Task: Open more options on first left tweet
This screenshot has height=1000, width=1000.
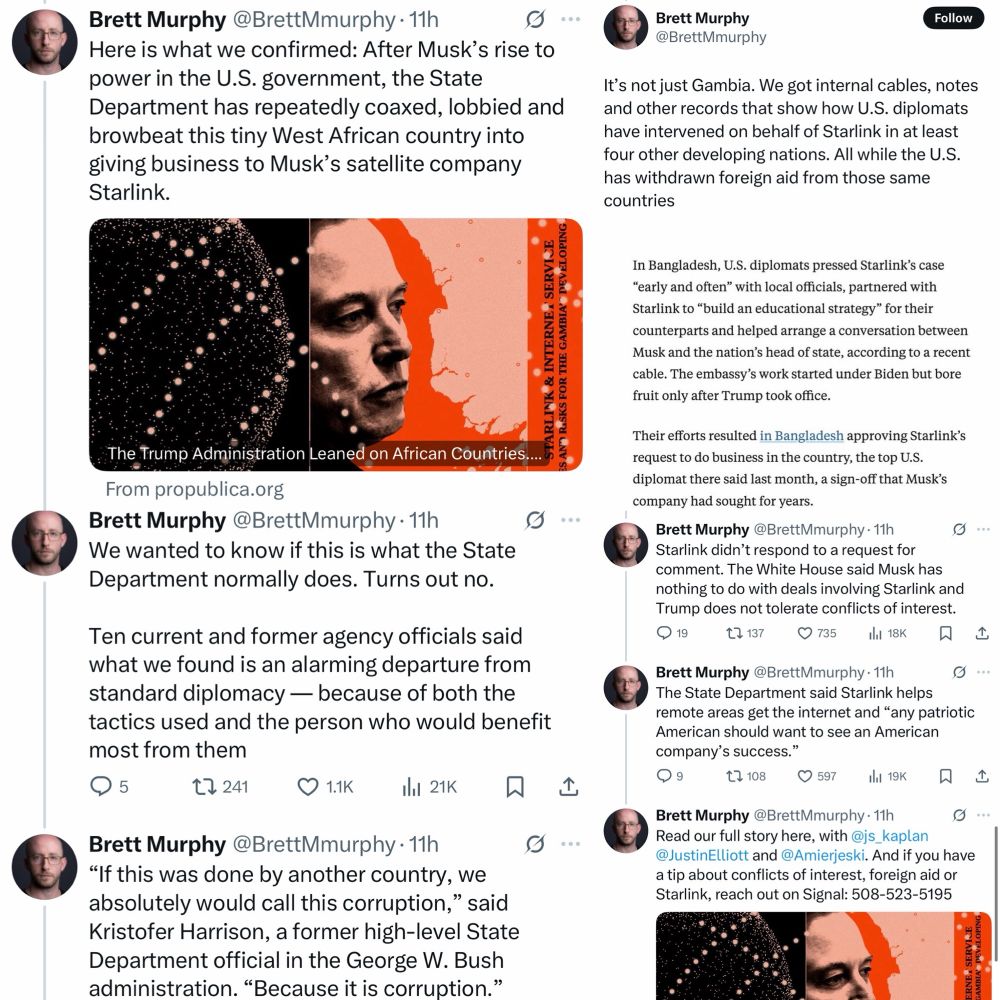Action: tap(570, 19)
